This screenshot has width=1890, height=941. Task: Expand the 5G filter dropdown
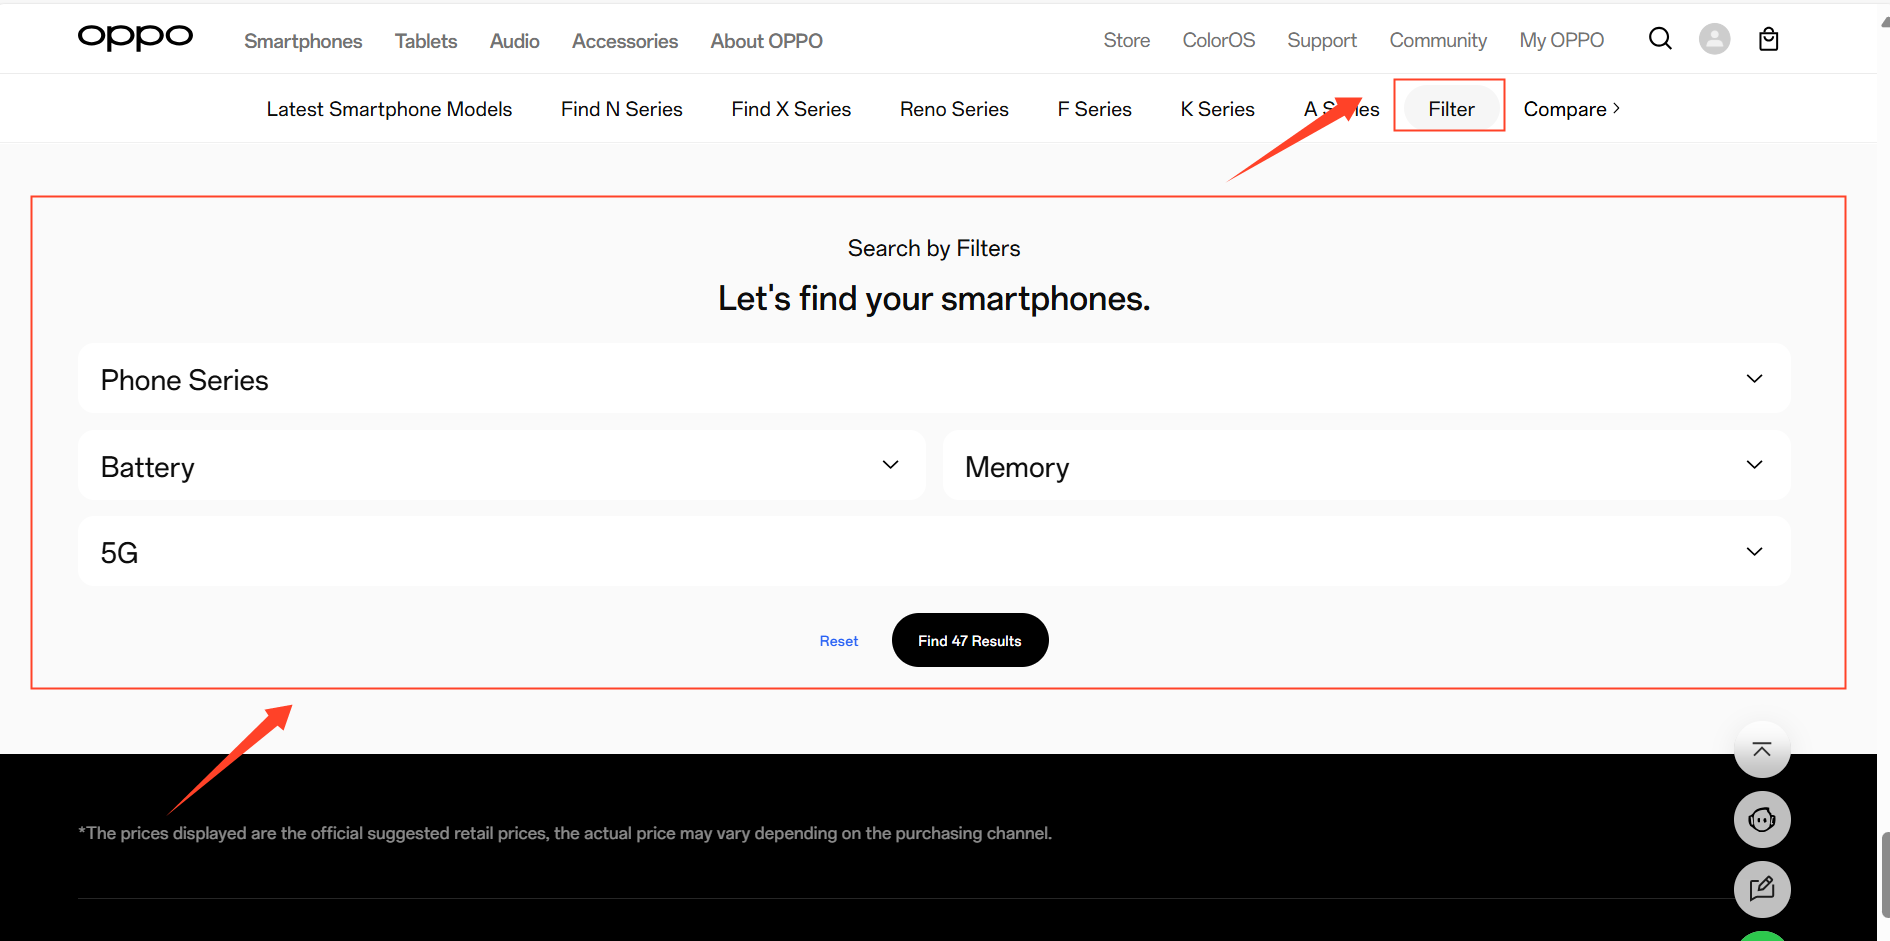pyautogui.click(x=934, y=551)
